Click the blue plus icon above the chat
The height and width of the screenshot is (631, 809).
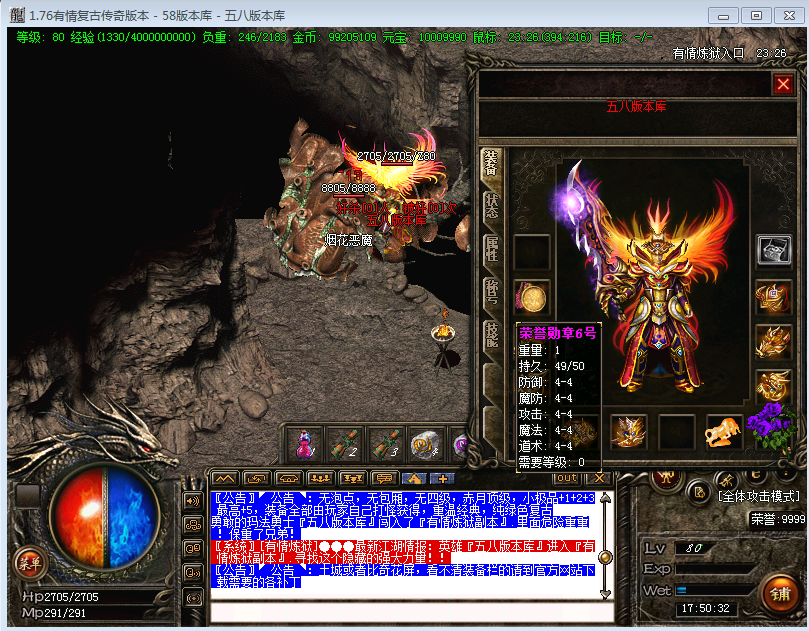point(442,479)
